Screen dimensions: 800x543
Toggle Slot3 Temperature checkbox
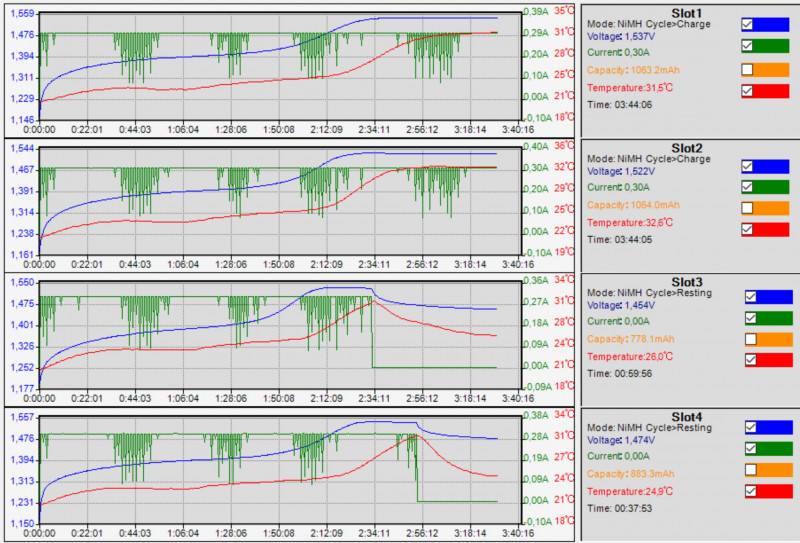click(751, 360)
